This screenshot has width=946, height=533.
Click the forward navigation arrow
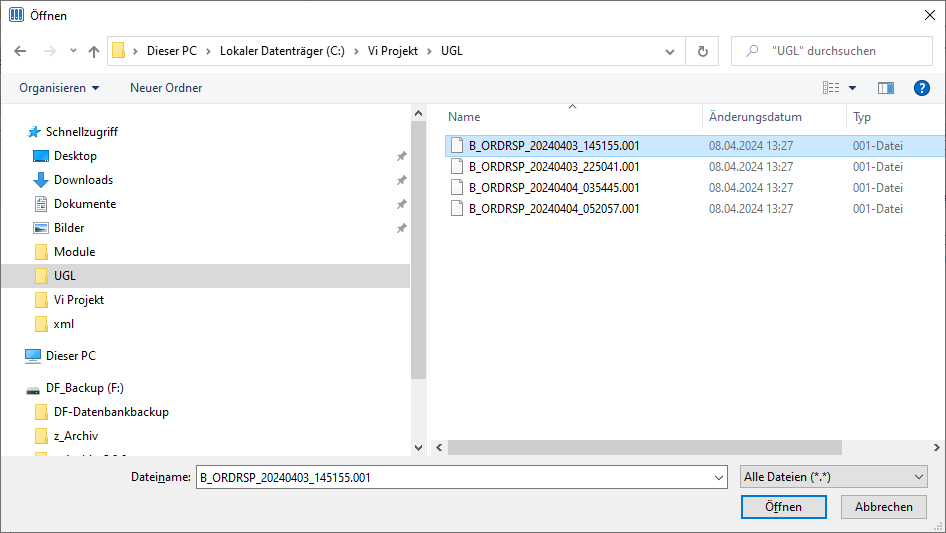click(x=50, y=51)
